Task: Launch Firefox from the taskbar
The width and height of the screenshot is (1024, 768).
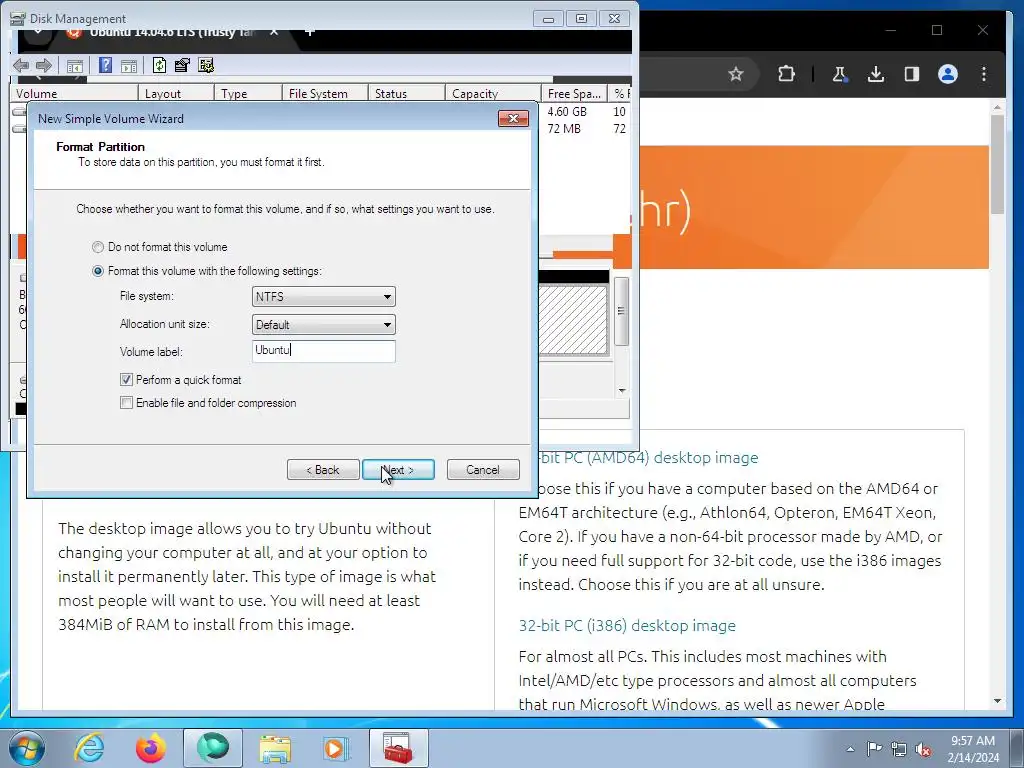Action: [150, 748]
